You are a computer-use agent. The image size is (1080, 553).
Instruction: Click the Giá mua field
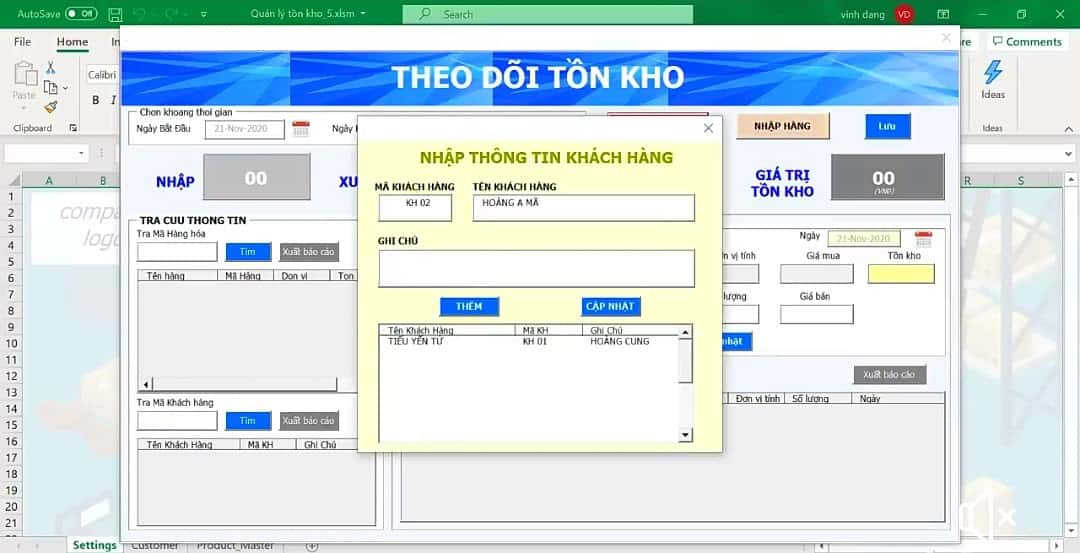[816, 274]
